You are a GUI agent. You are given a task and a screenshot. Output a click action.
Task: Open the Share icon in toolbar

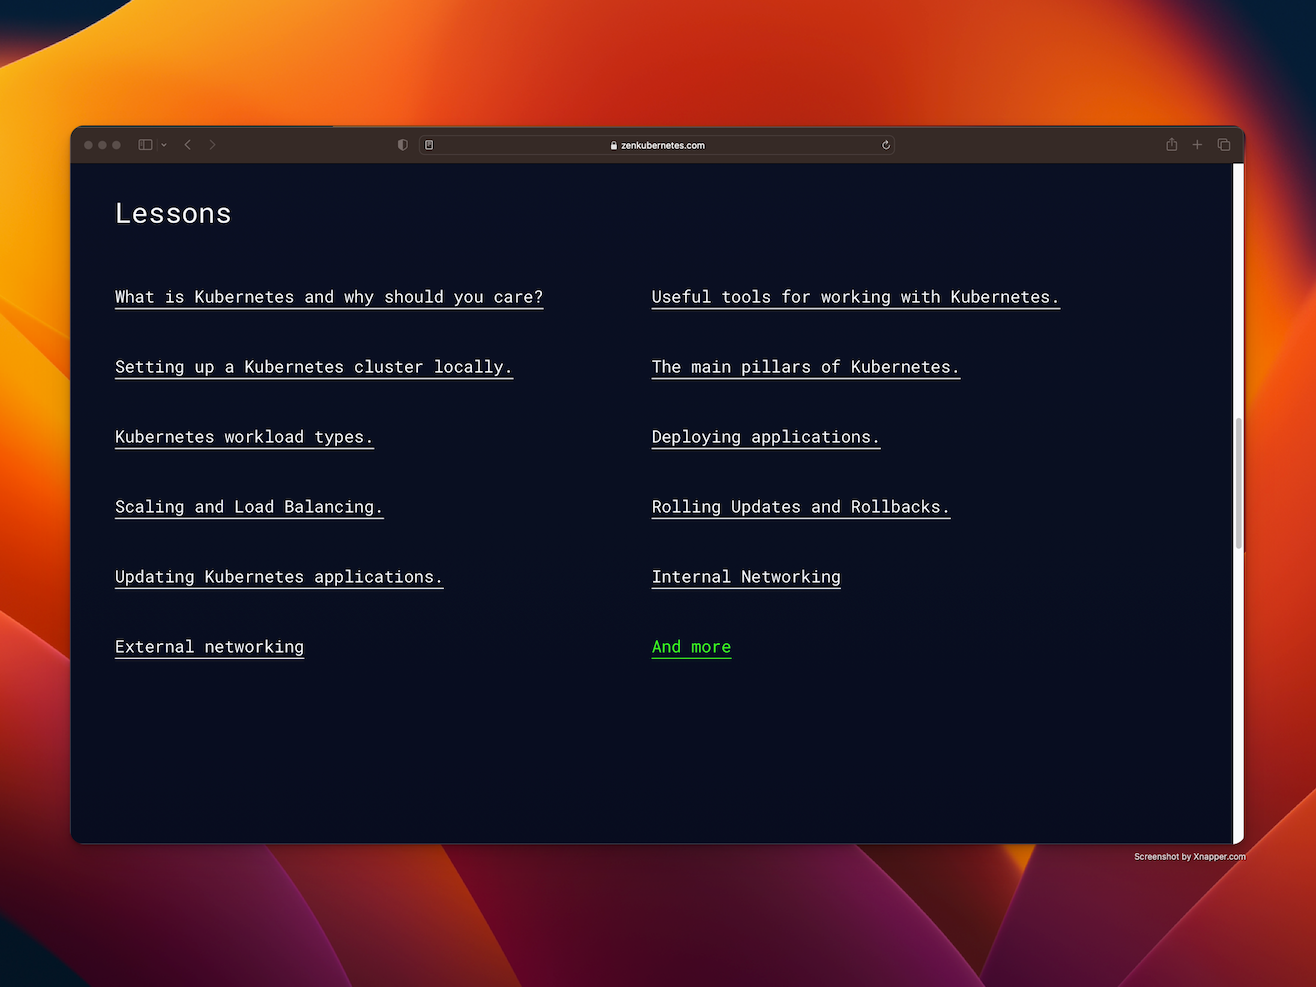click(x=1172, y=145)
